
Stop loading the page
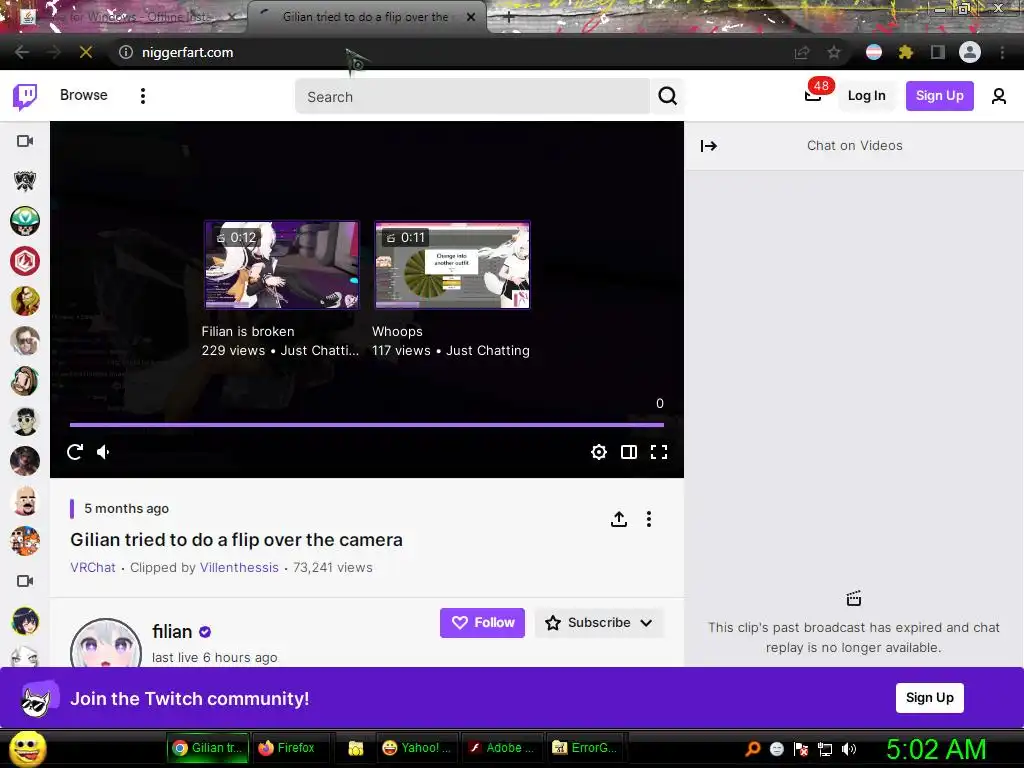[x=86, y=52]
